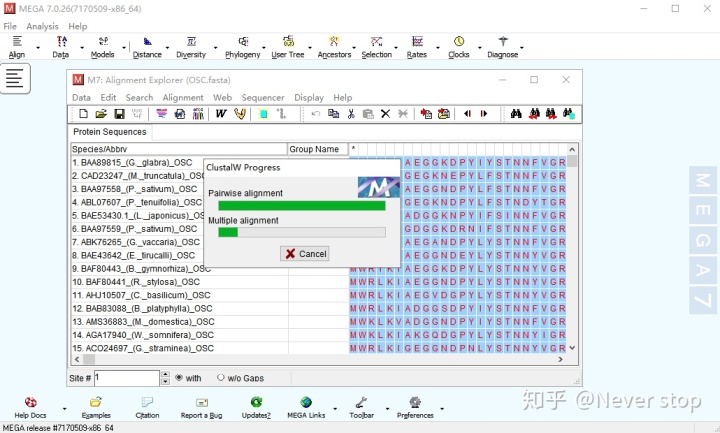Open the Clocks tool

(x=459, y=47)
